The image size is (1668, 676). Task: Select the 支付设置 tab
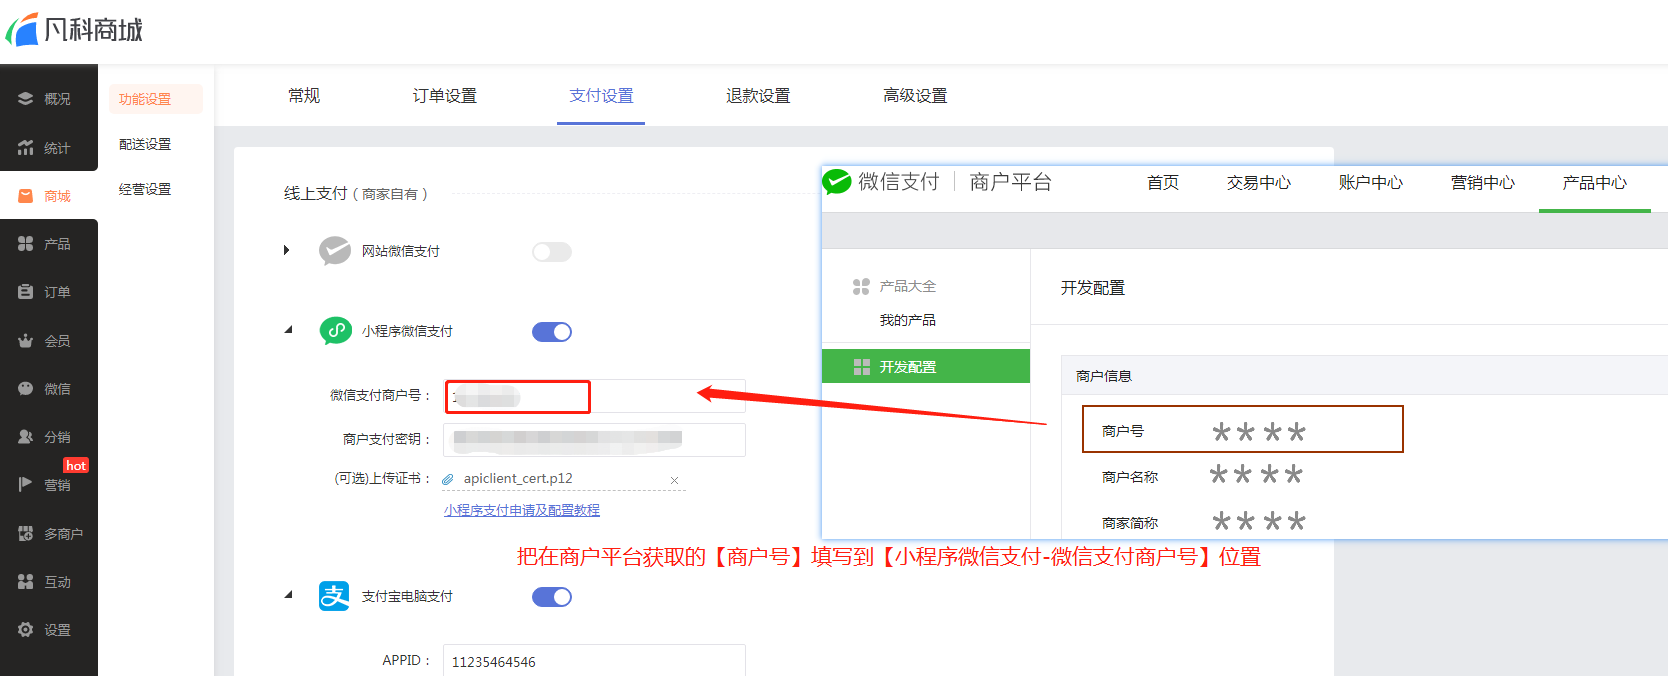601,95
